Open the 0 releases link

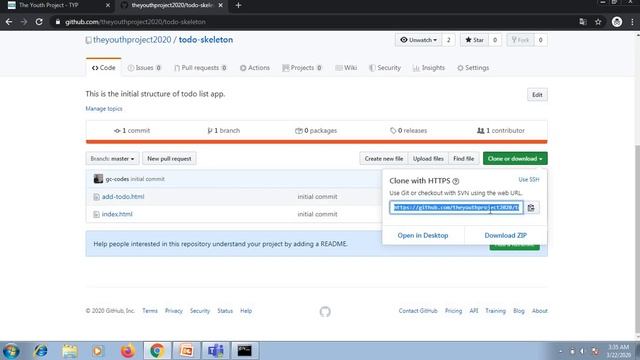[x=409, y=131]
